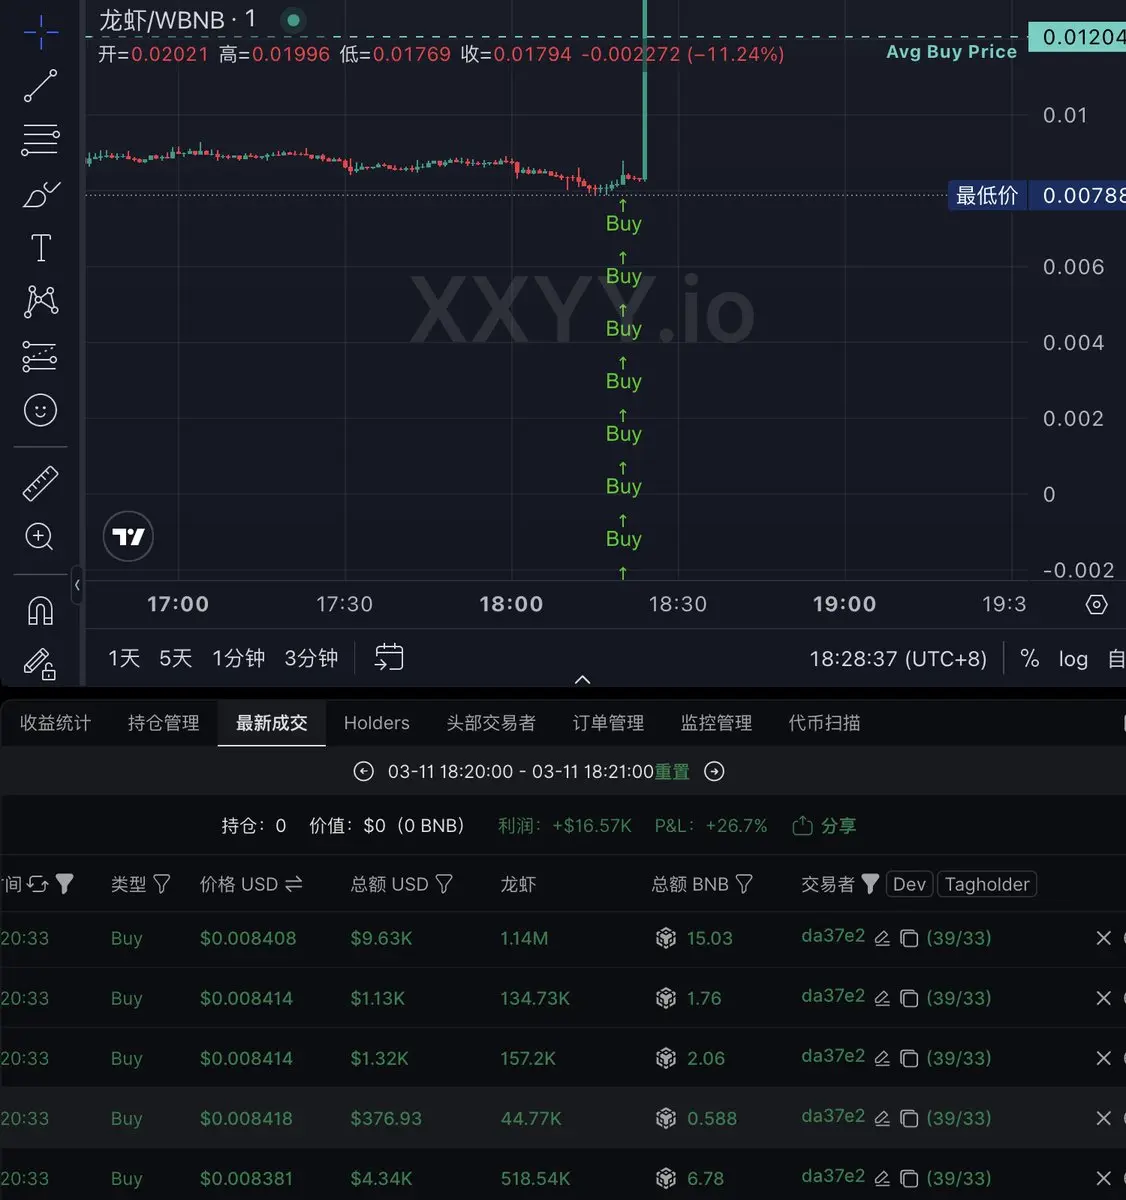Activate the zoom in tool
This screenshot has height=1200, width=1126.
(40, 537)
